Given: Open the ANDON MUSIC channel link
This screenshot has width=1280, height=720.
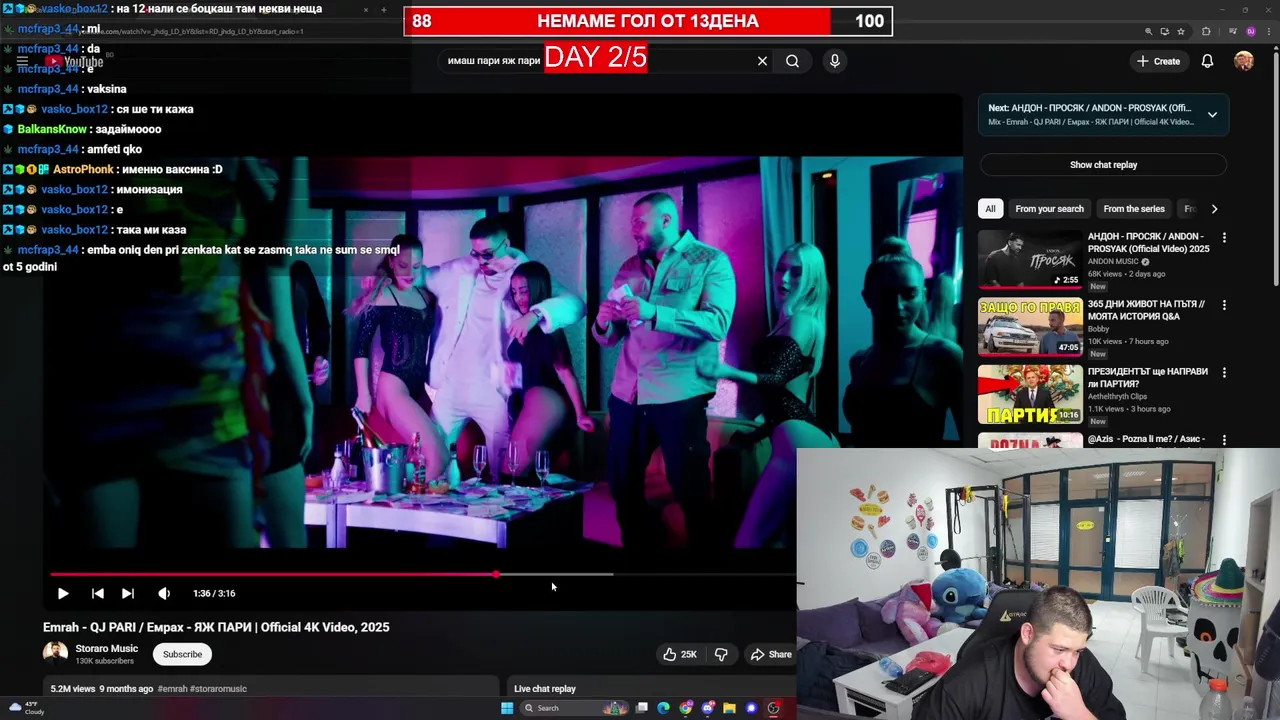Looking at the screenshot, I should coord(1114,262).
